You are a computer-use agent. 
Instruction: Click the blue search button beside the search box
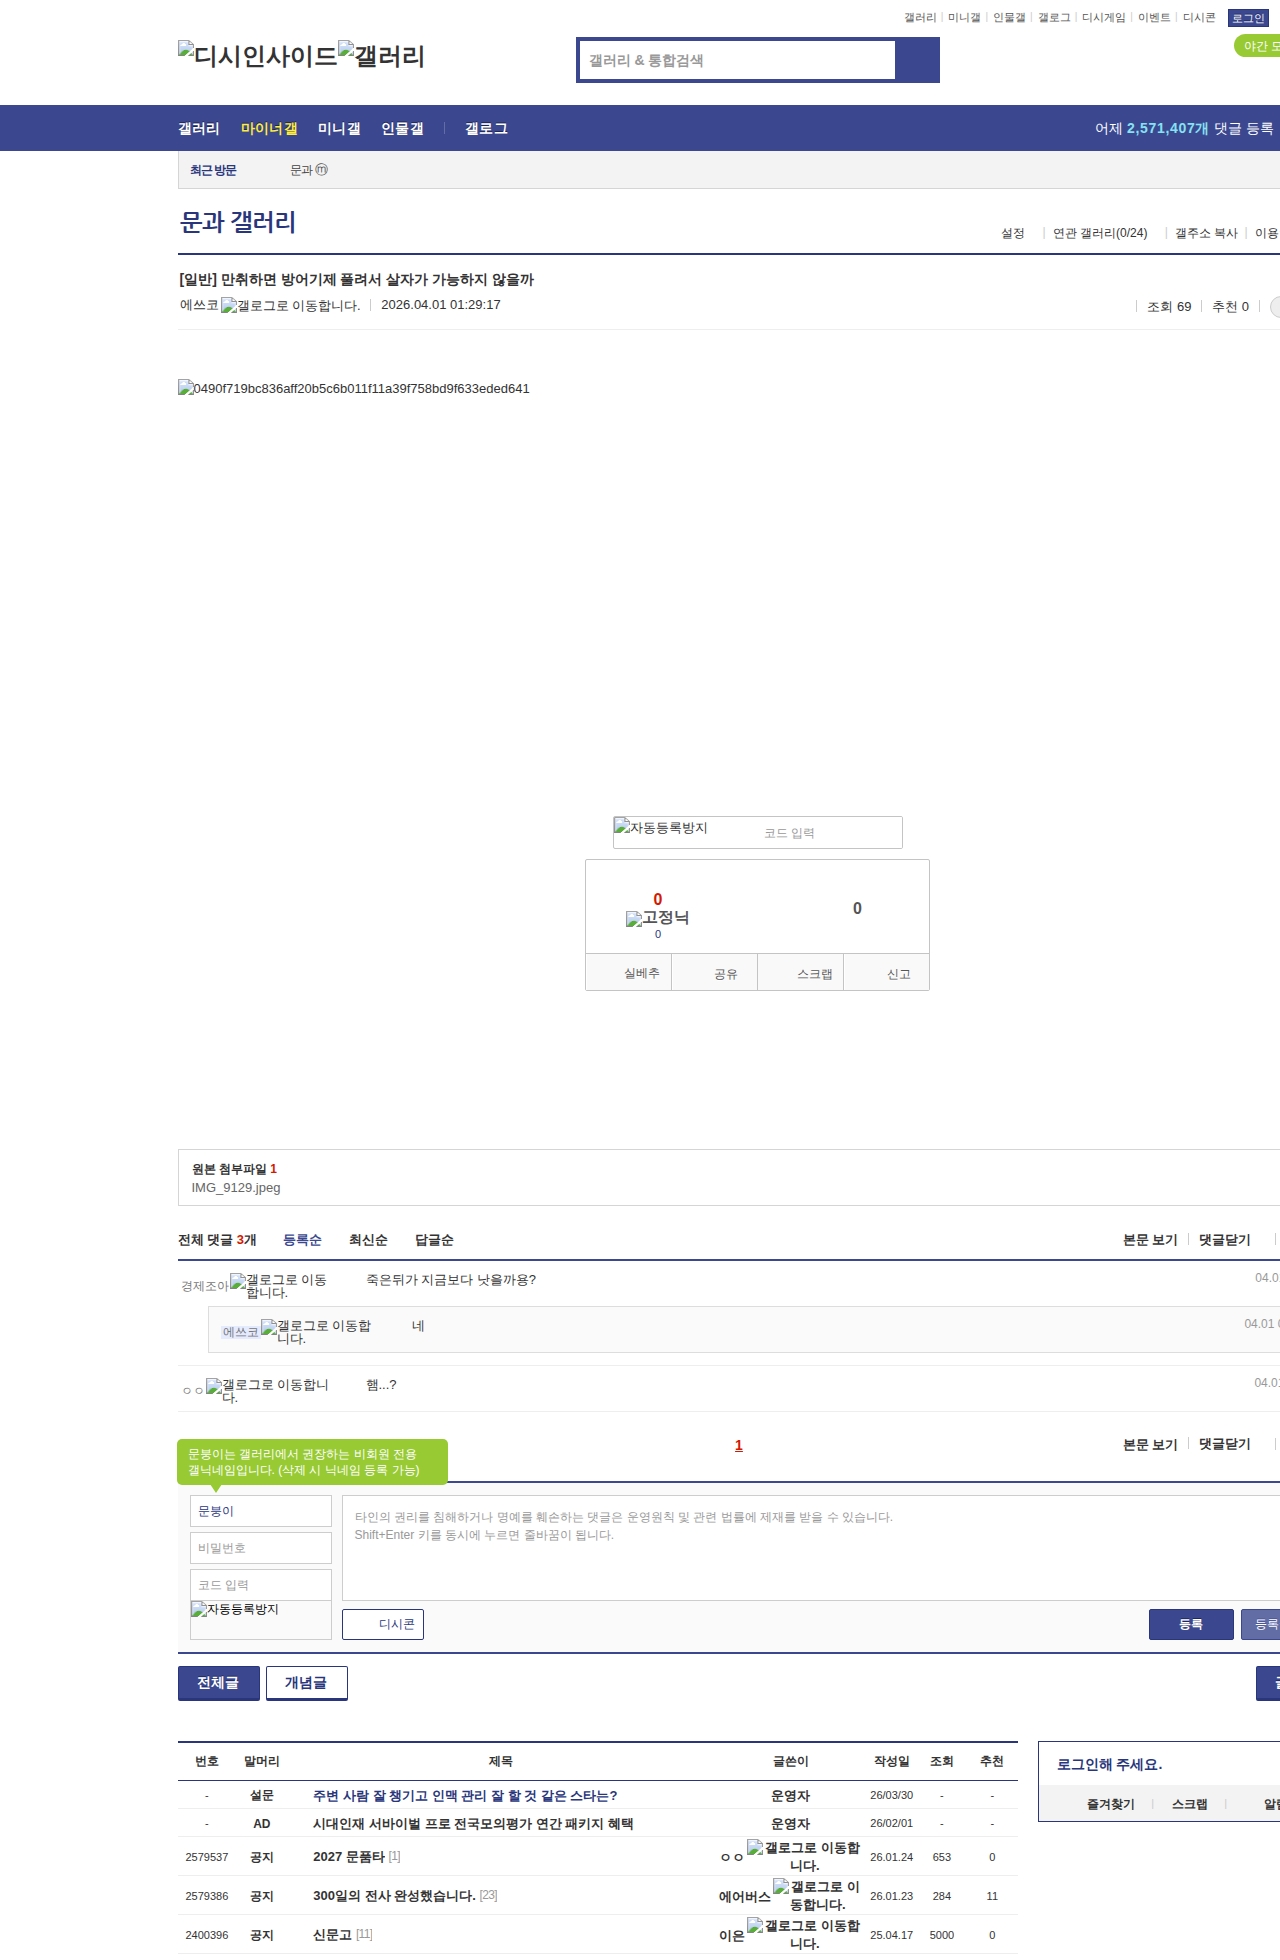tap(917, 60)
